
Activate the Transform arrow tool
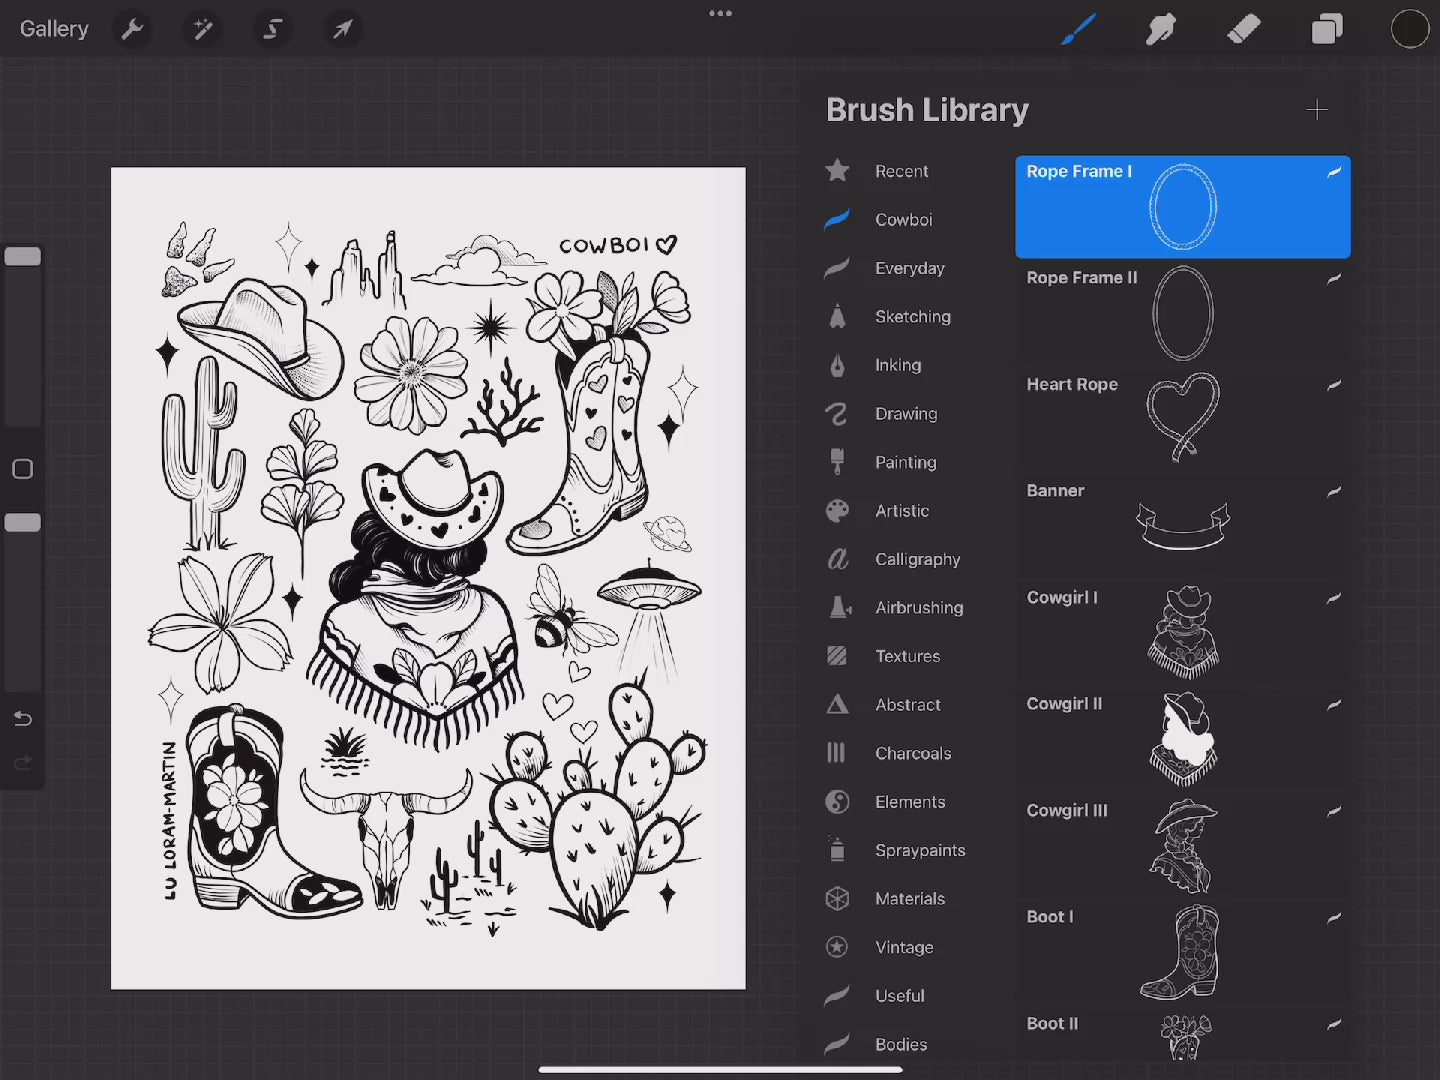(x=342, y=29)
